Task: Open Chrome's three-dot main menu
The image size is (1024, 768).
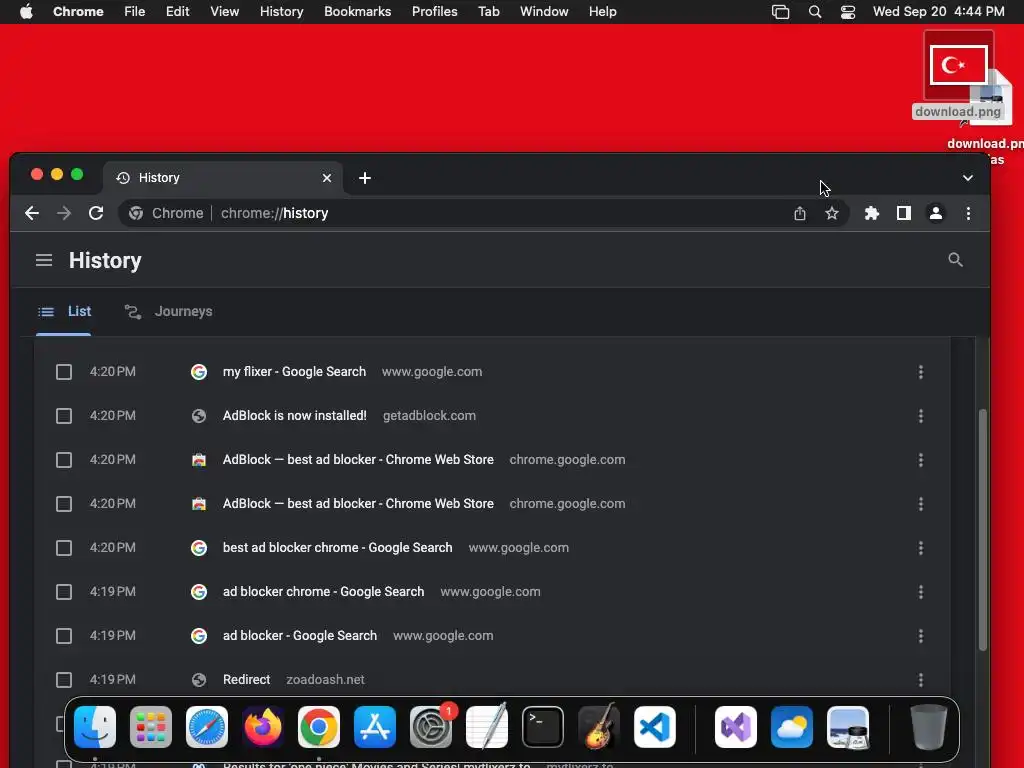Action: point(968,214)
